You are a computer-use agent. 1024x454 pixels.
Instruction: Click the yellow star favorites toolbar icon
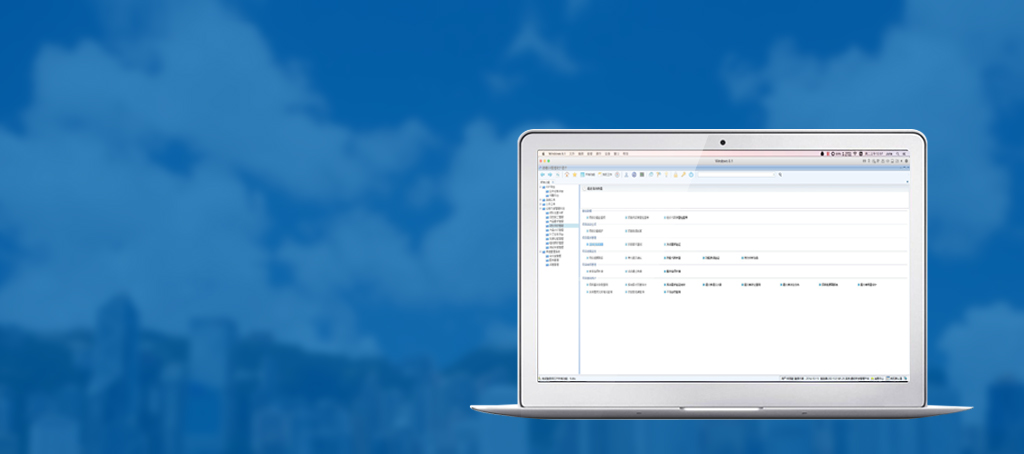(x=574, y=174)
